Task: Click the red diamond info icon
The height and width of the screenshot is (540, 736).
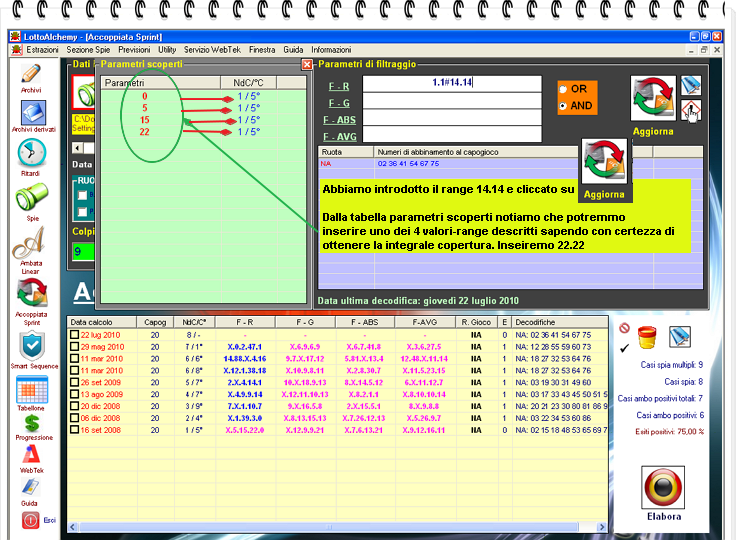Action: click(691, 110)
